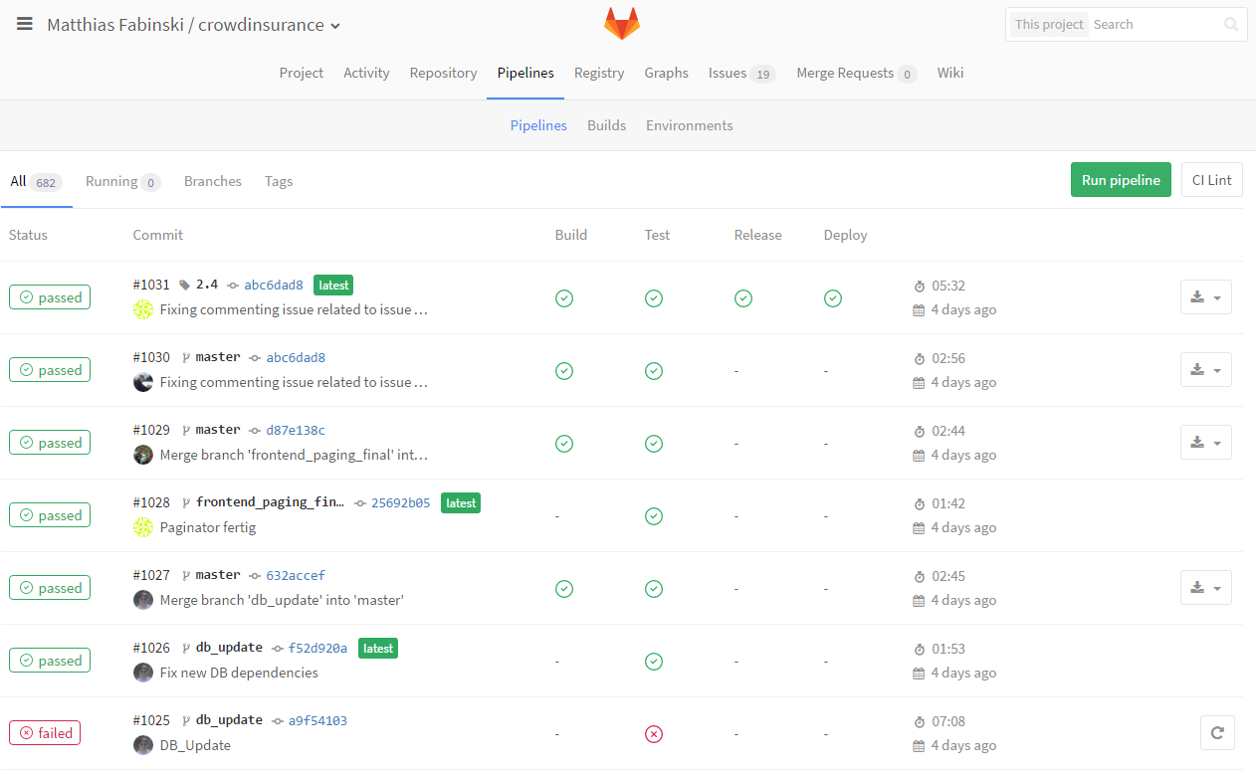Viewport: 1256px width, 775px height.
Task: Click Test stage passed icon for #1028
Action: point(654,516)
